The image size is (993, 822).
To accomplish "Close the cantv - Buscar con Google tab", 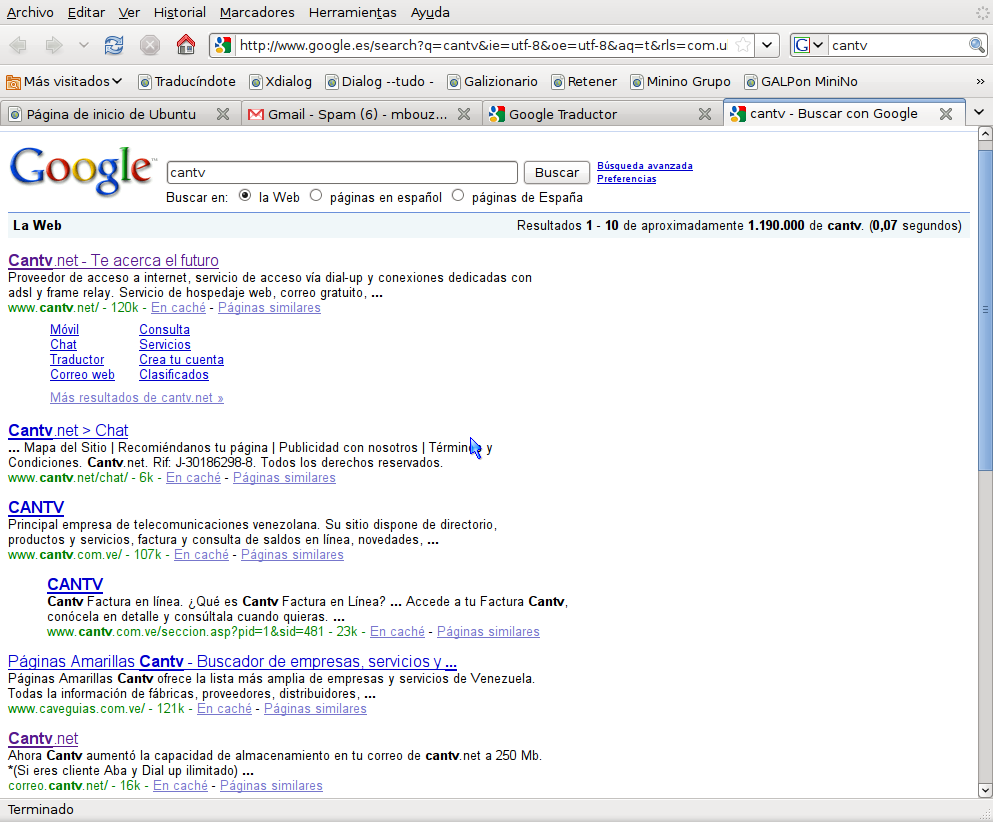I will pos(946,114).
